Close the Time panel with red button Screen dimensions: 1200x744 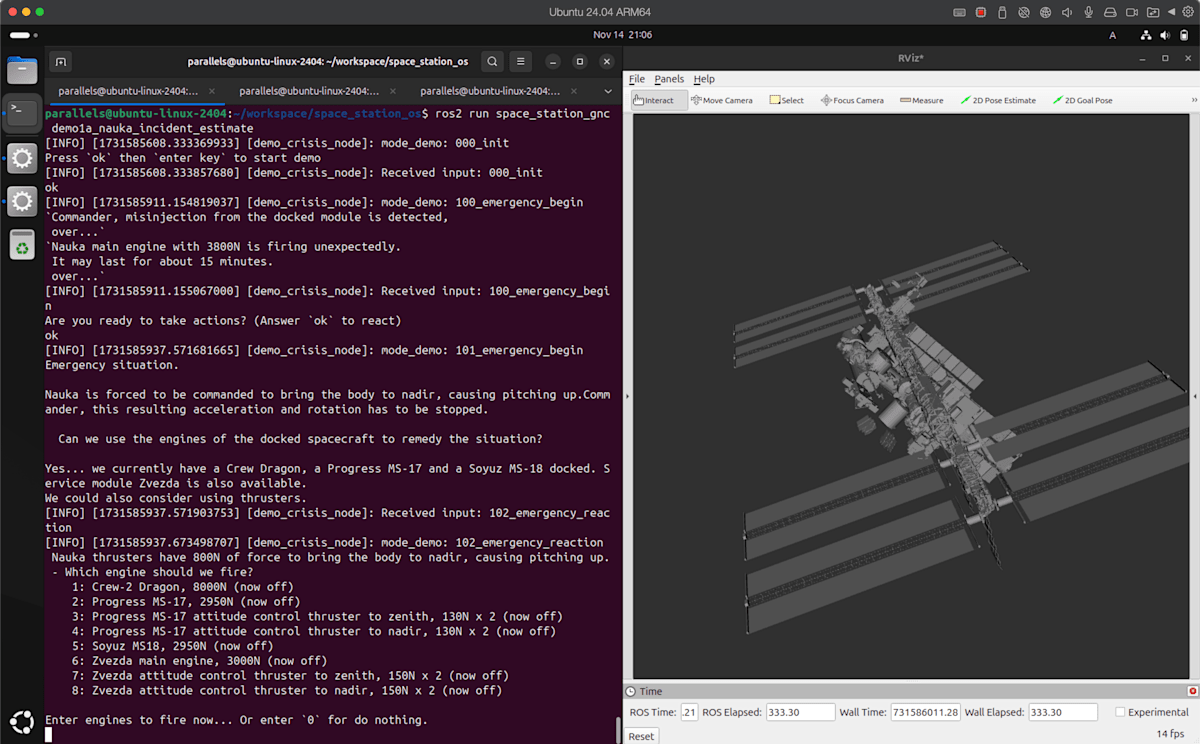point(1192,691)
